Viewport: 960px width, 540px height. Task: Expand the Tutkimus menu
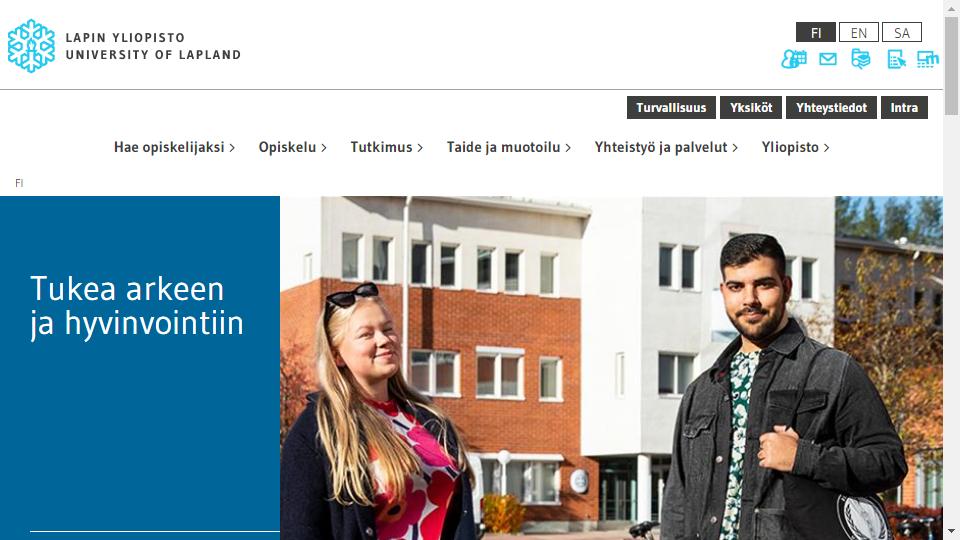click(386, 148)
